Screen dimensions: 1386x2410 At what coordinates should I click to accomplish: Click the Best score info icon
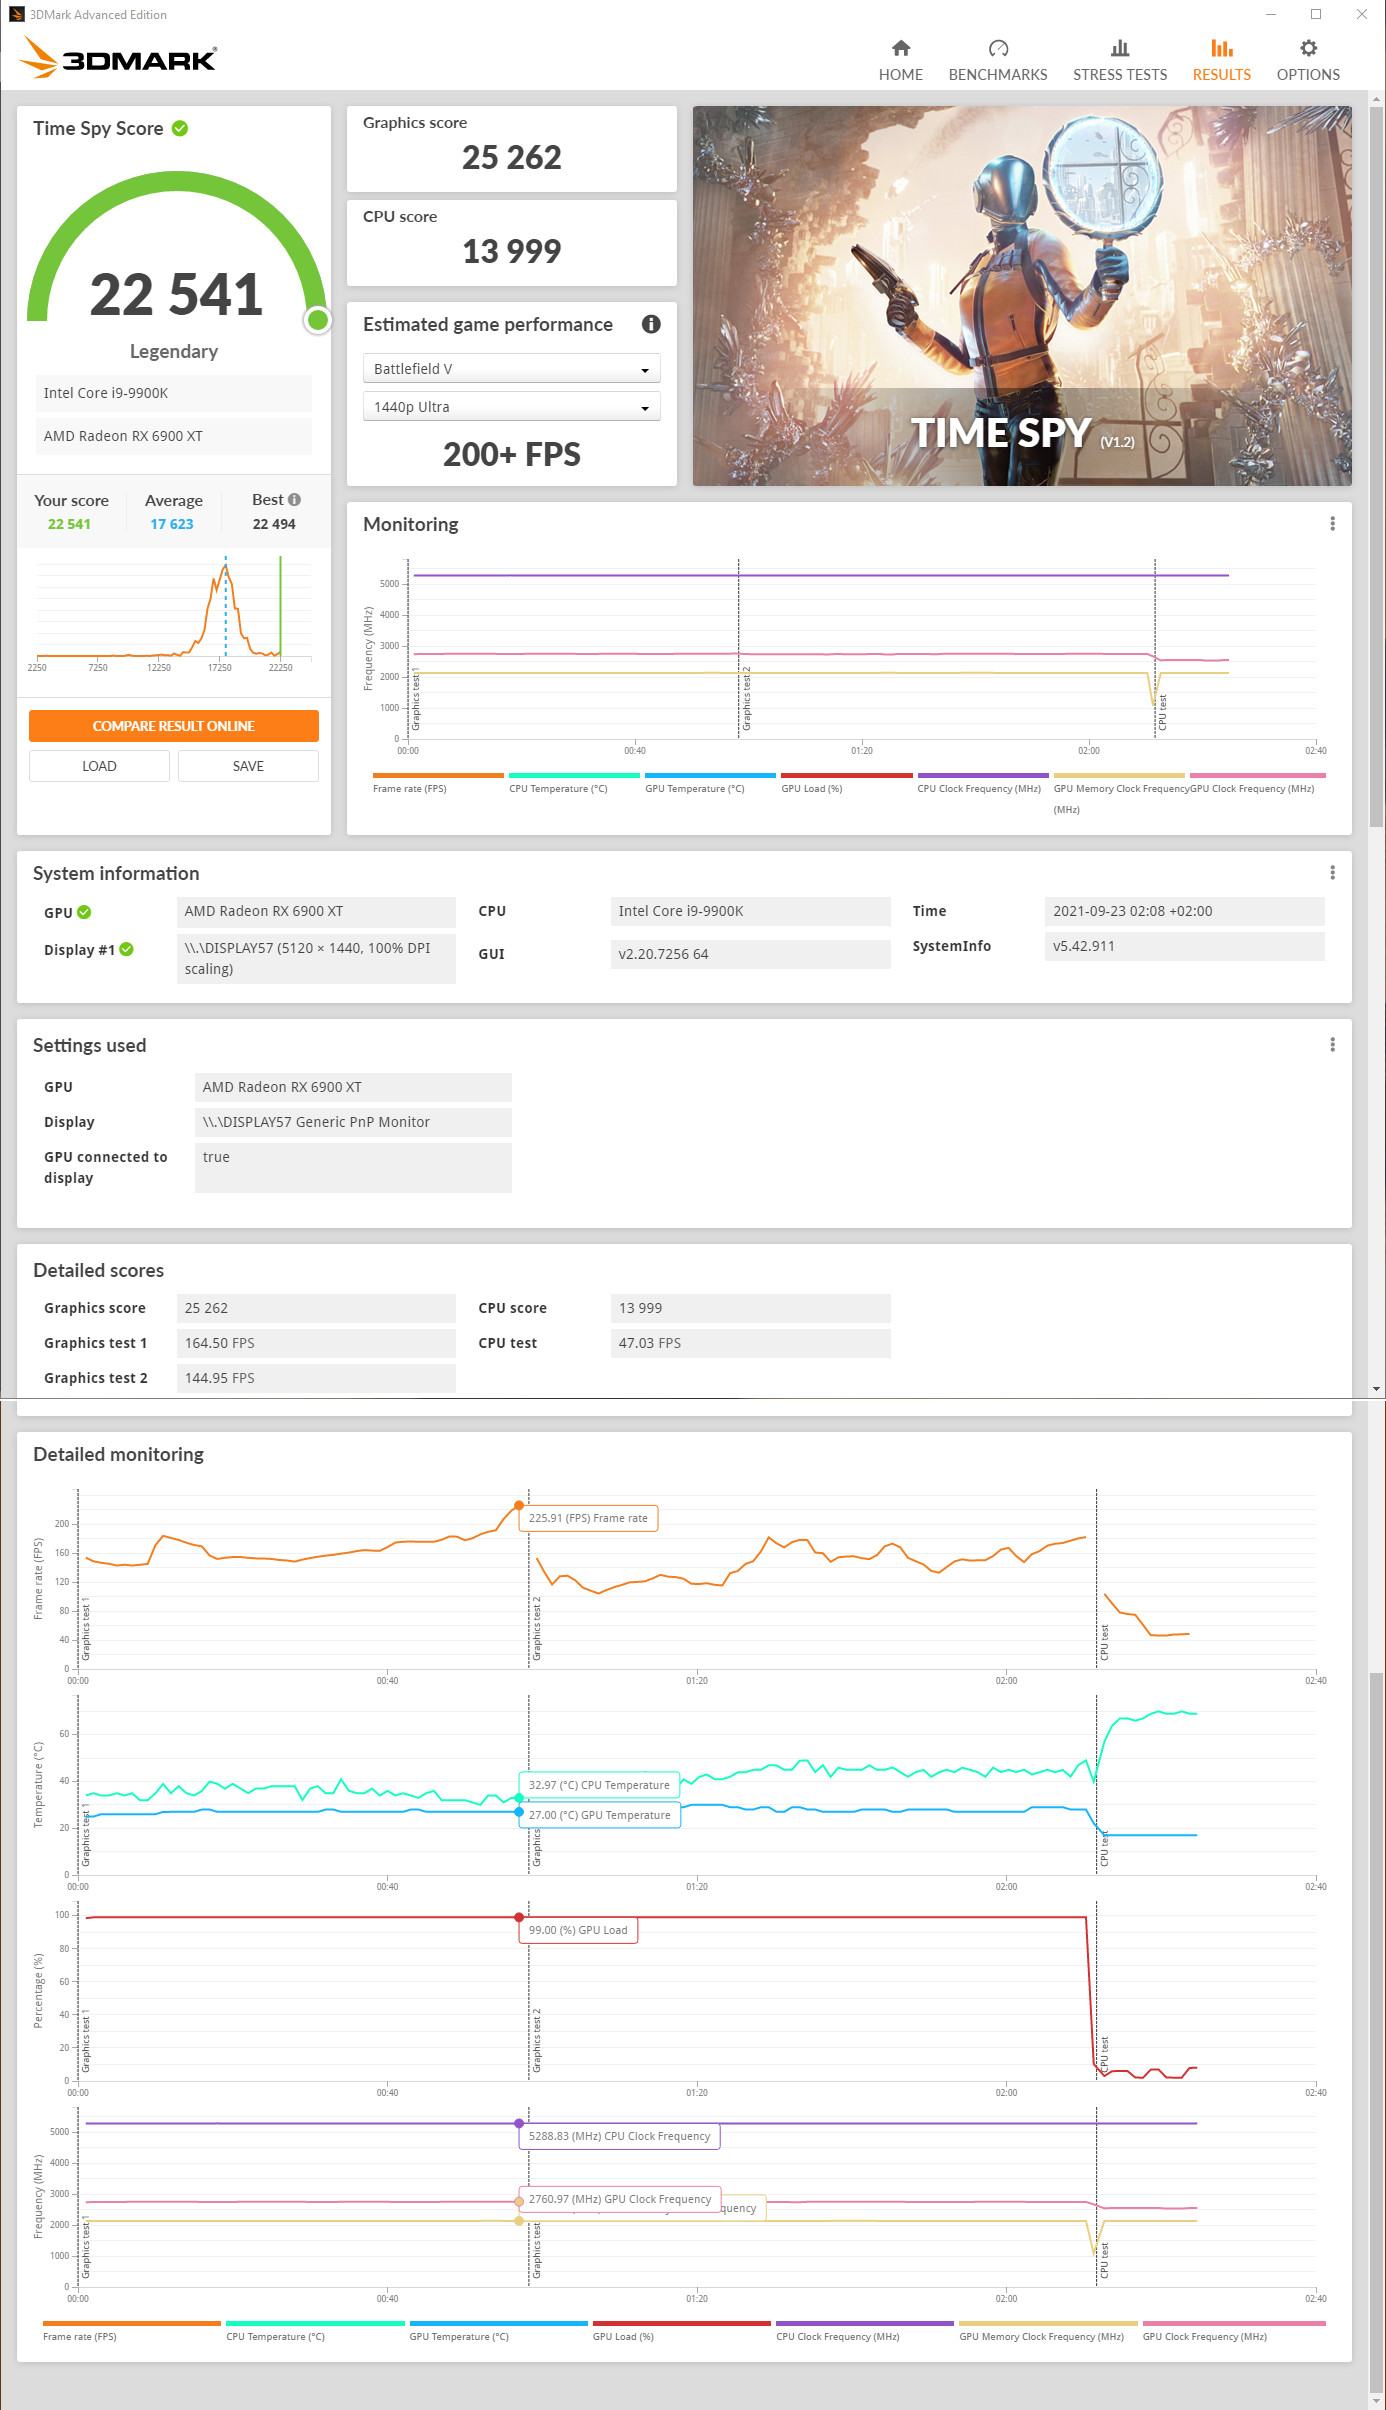pyautogui.click(x=294, y=500)
